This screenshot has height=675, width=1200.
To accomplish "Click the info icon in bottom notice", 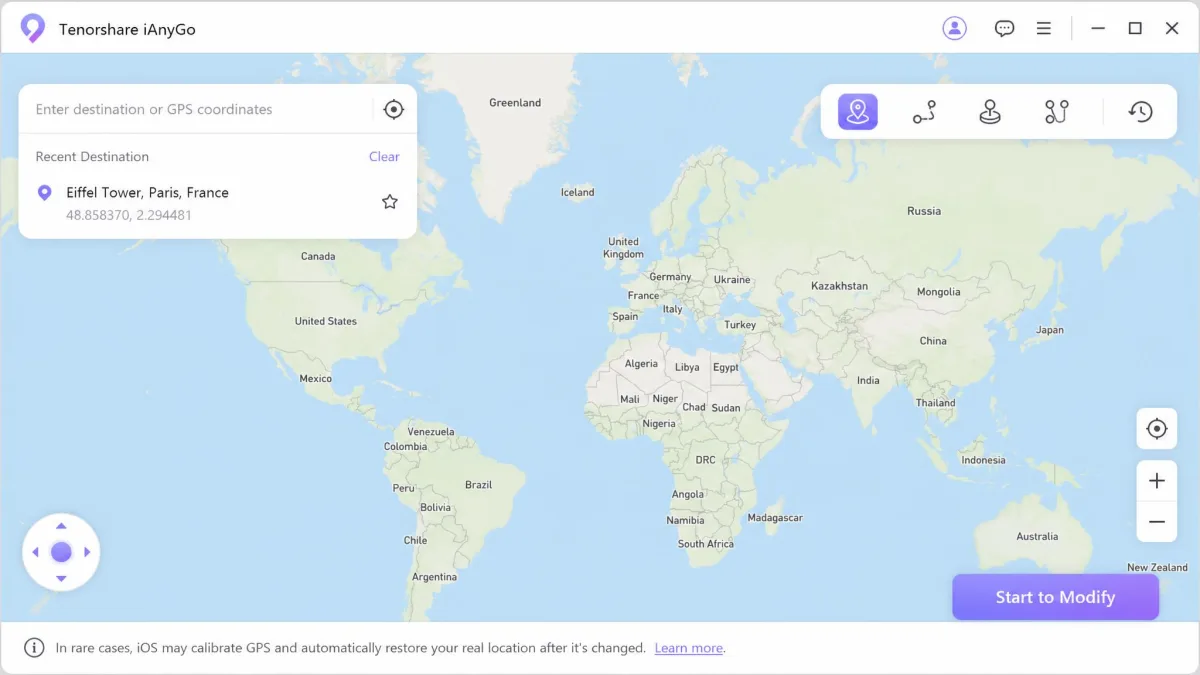I will coord(34,648).
